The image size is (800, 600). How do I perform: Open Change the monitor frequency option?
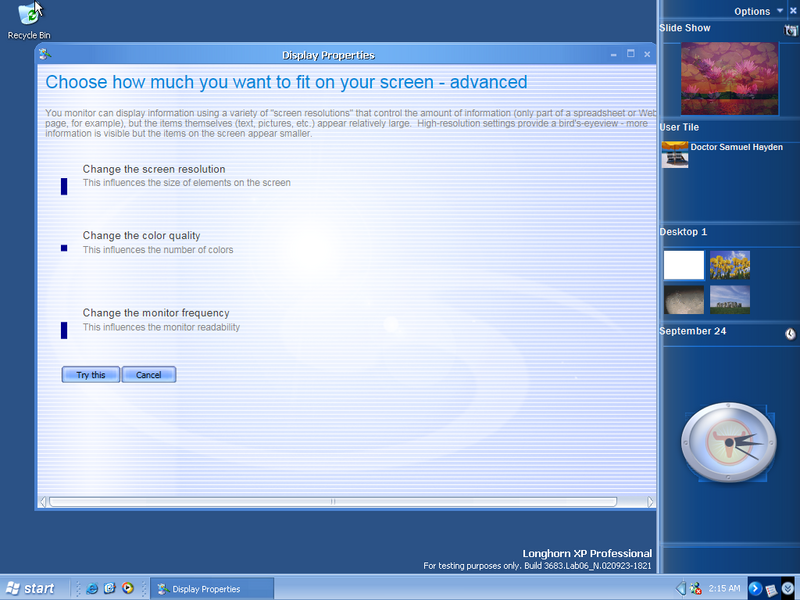[156, 313]
